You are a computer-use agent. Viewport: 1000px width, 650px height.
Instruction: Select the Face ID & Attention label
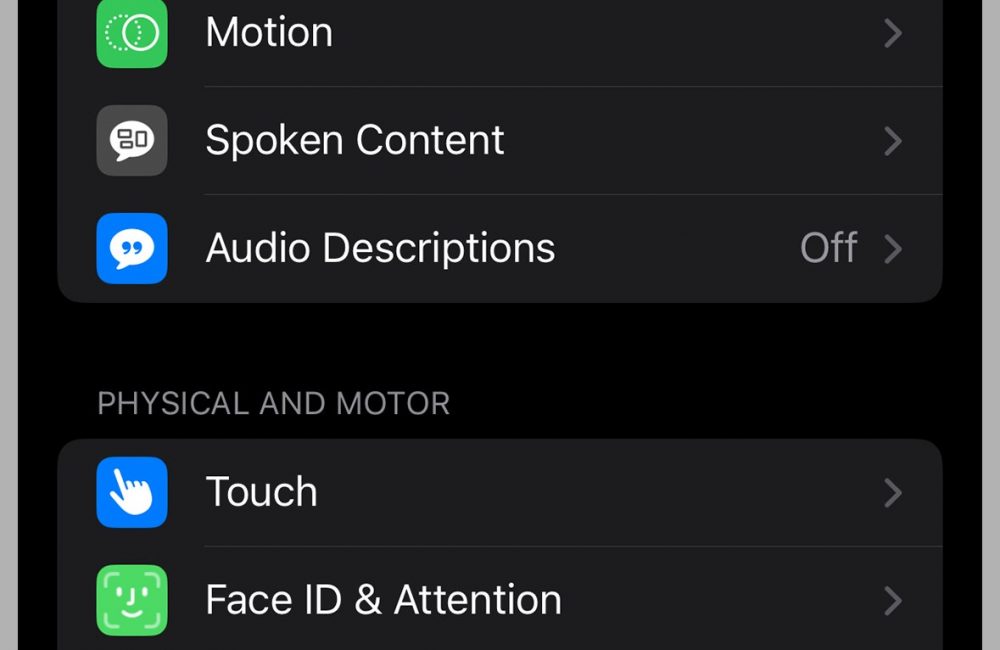coord(383,600)
